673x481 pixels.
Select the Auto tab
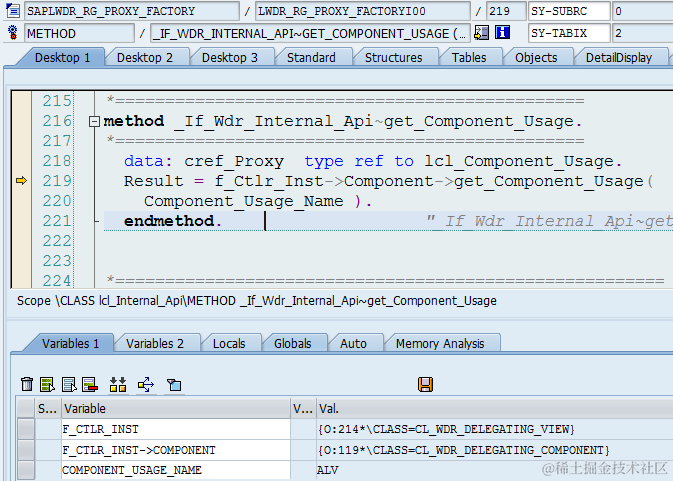[x=353, y=343]
